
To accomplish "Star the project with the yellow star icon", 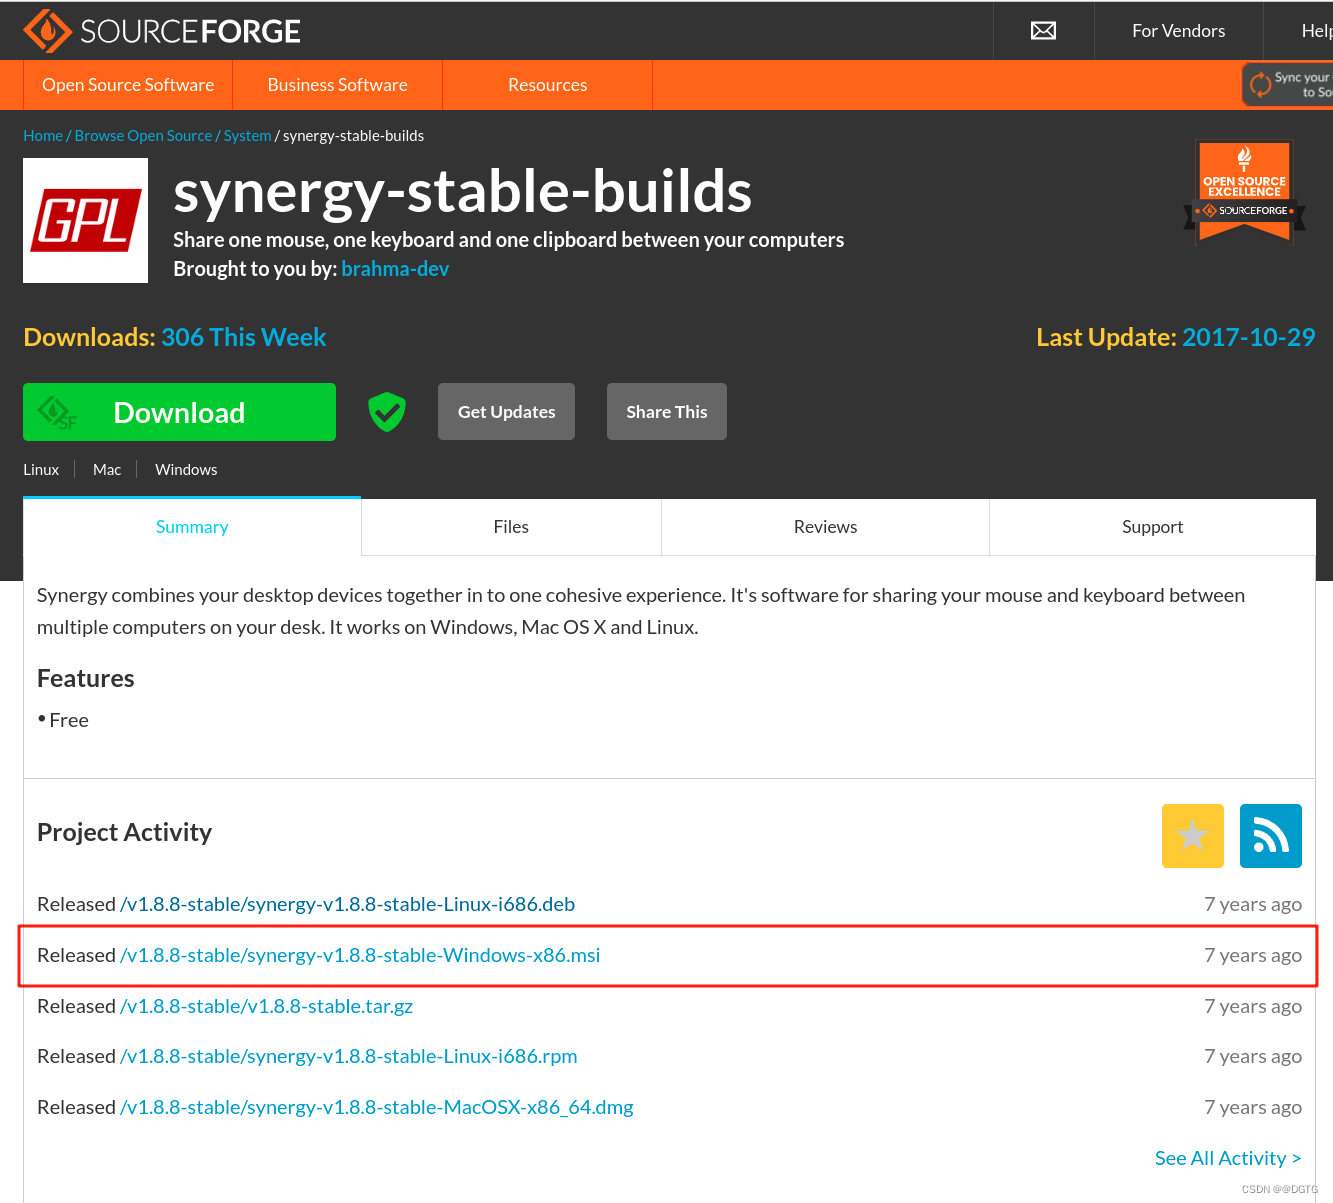I will [x=1192, y=835].
